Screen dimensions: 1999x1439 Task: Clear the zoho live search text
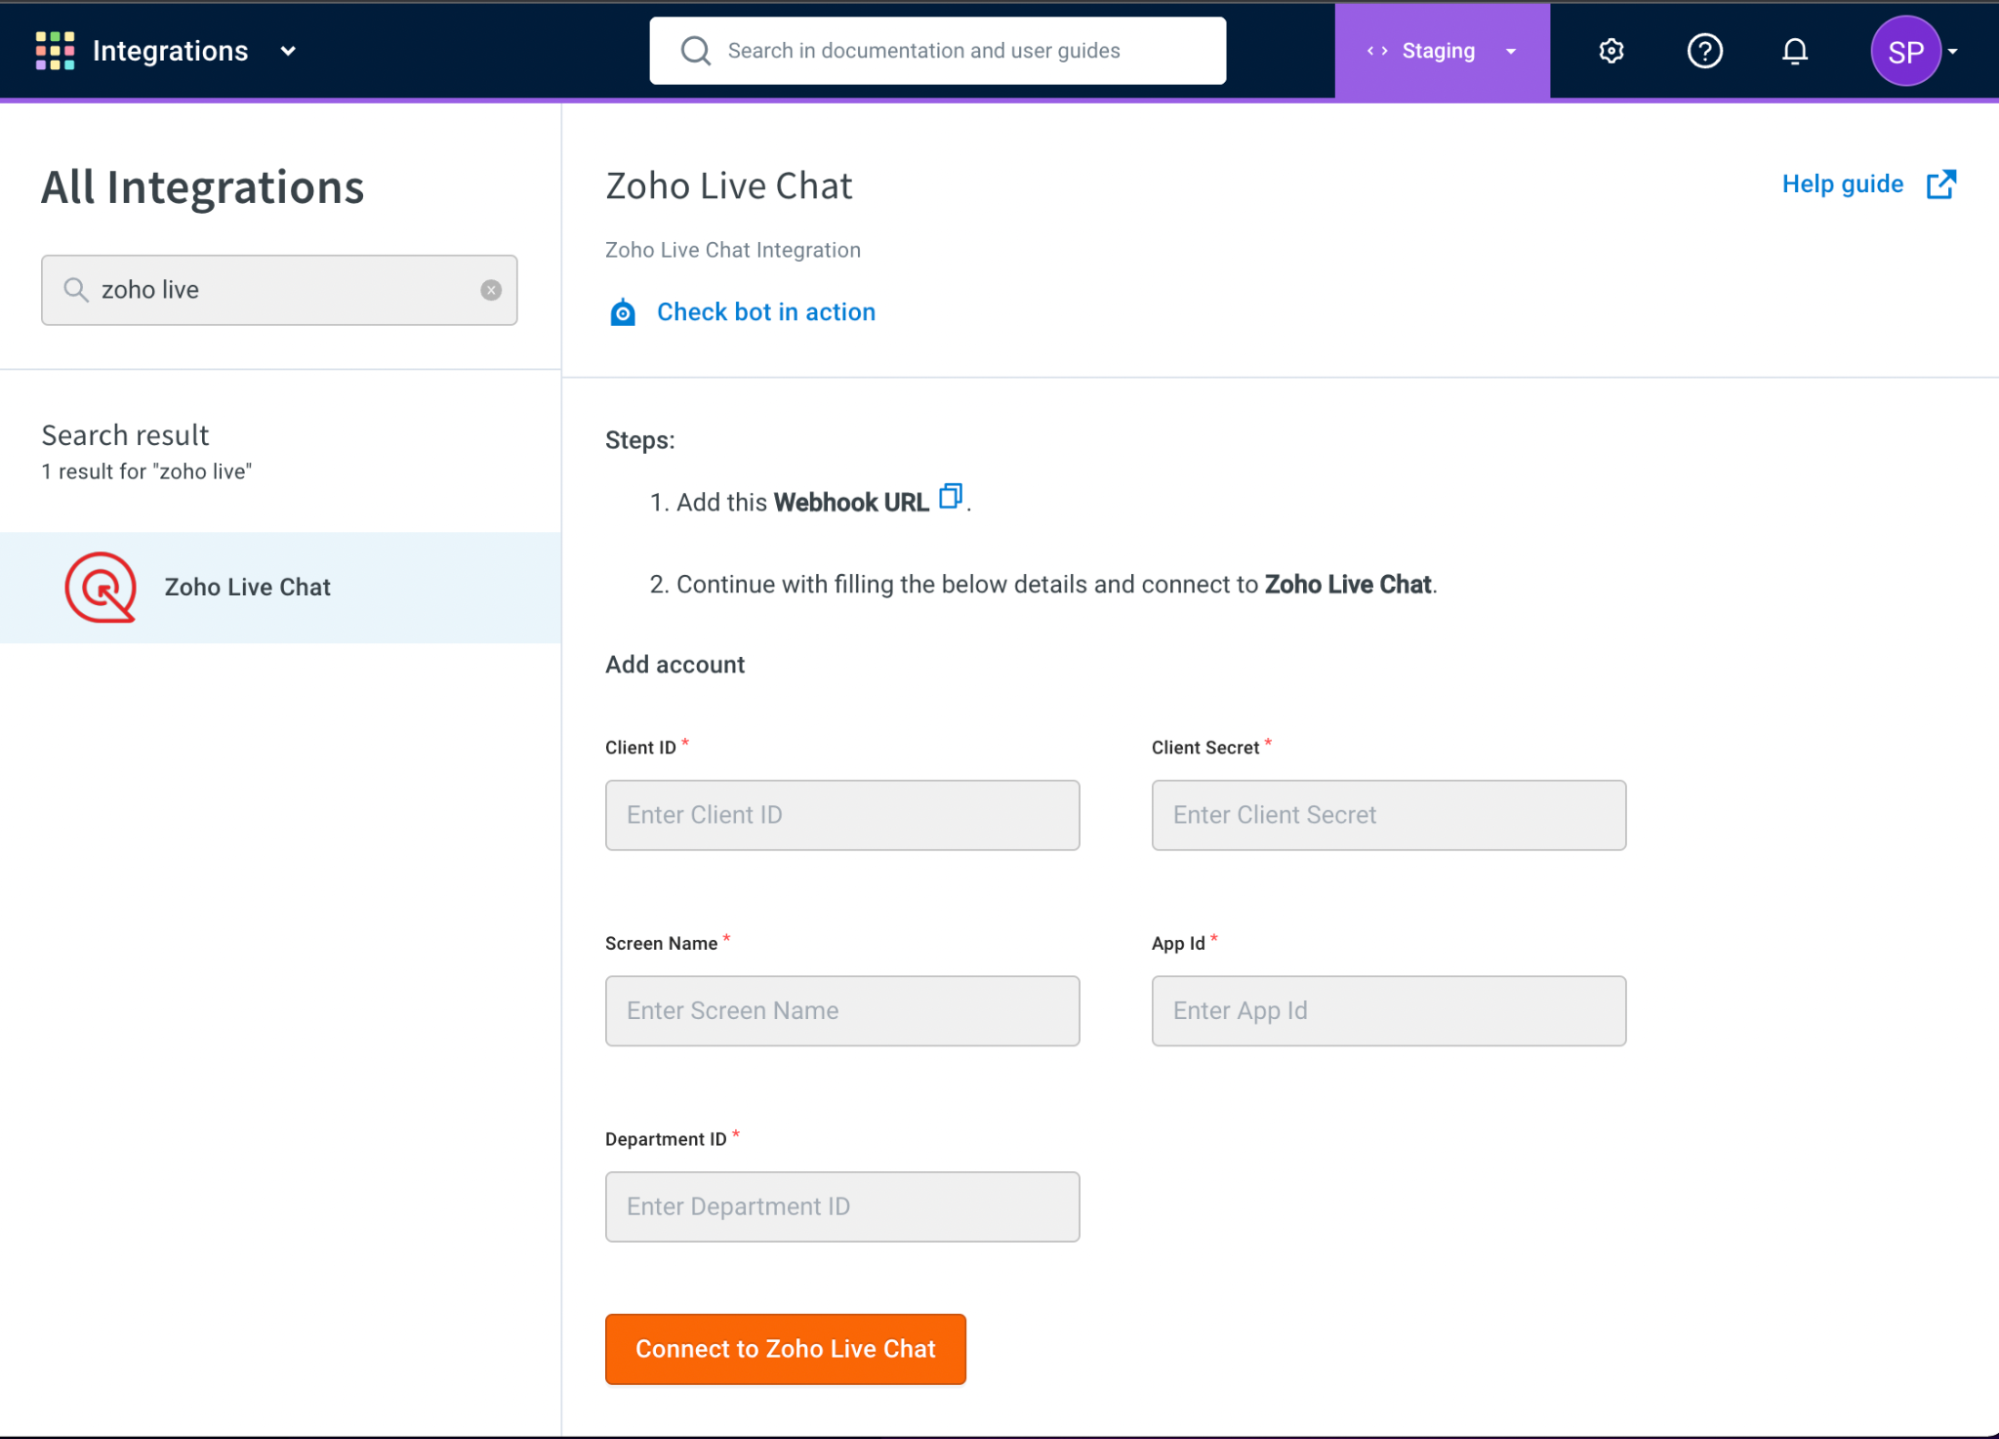click(x=491, y=290)
